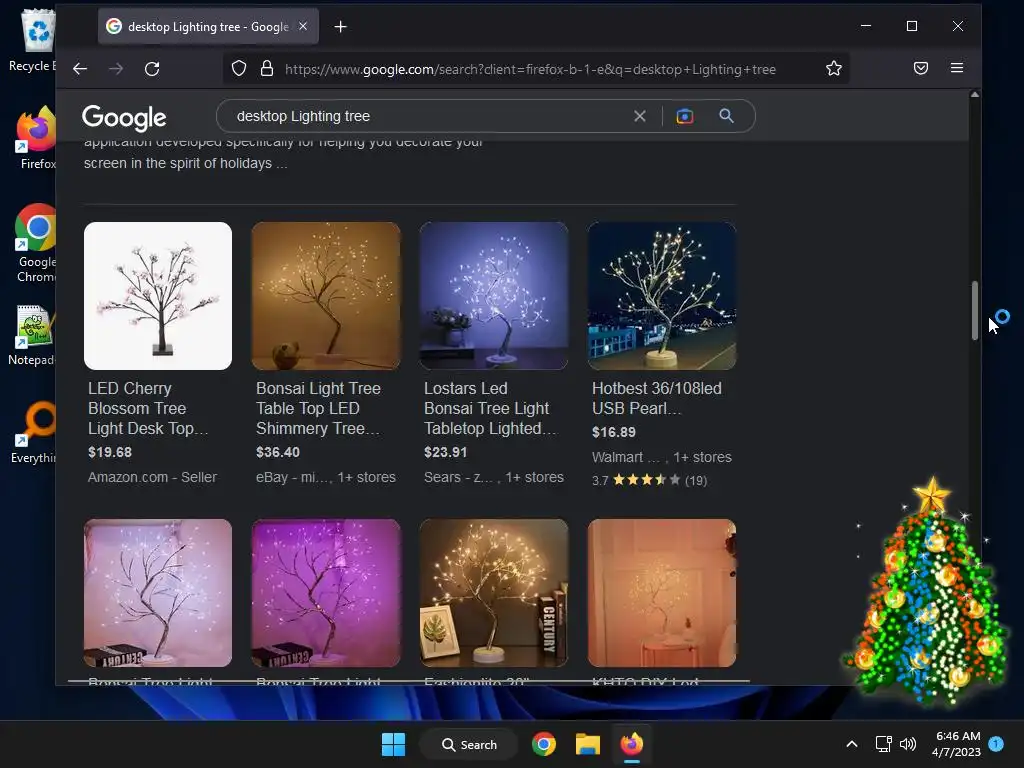The height and width of the screenshot is (768, 1024).
Task: Reload the current page
Action: point(152,69)
